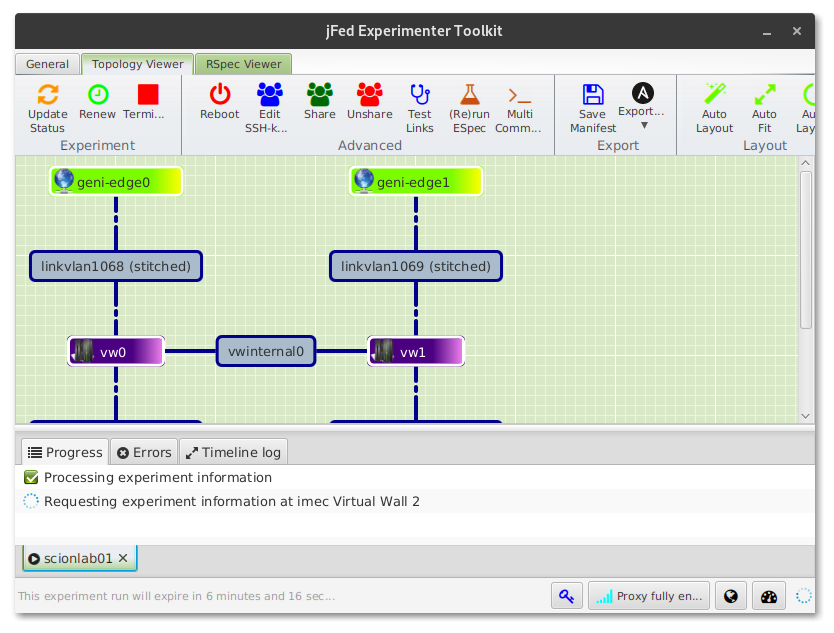Click the Proxy fully enabled status button
Screen dimensions: 834x633
[x=649, y=596]
